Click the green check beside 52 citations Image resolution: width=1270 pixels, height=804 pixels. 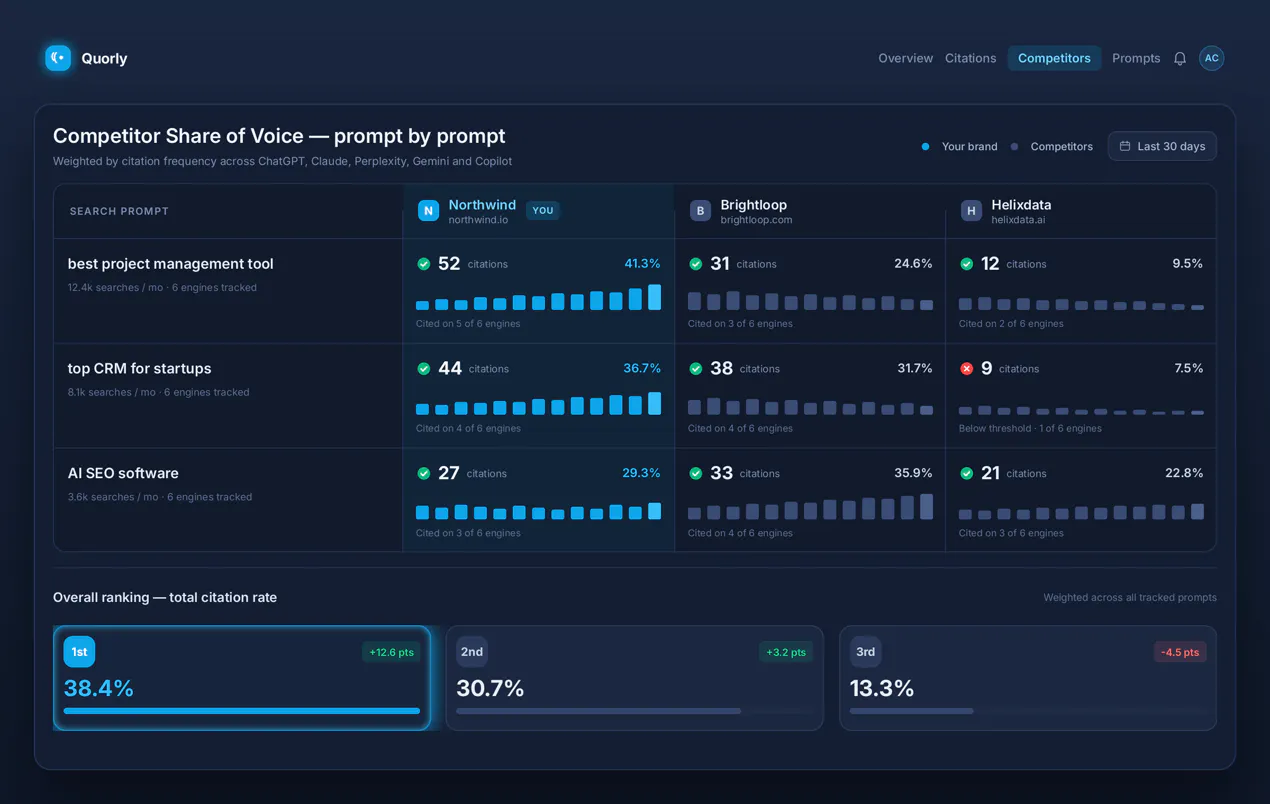[424, 264]
